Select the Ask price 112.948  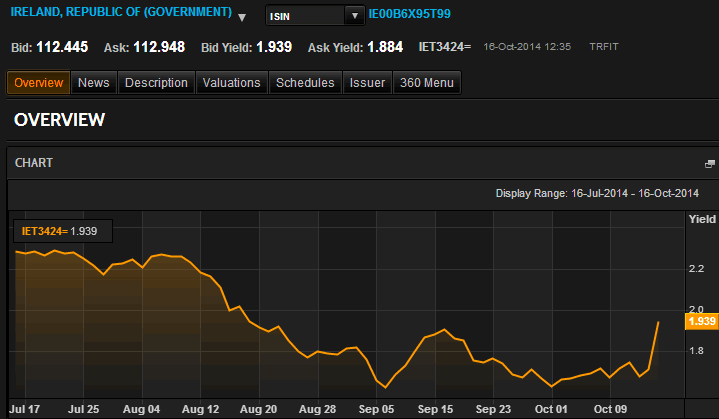click(x=158, y=46)
